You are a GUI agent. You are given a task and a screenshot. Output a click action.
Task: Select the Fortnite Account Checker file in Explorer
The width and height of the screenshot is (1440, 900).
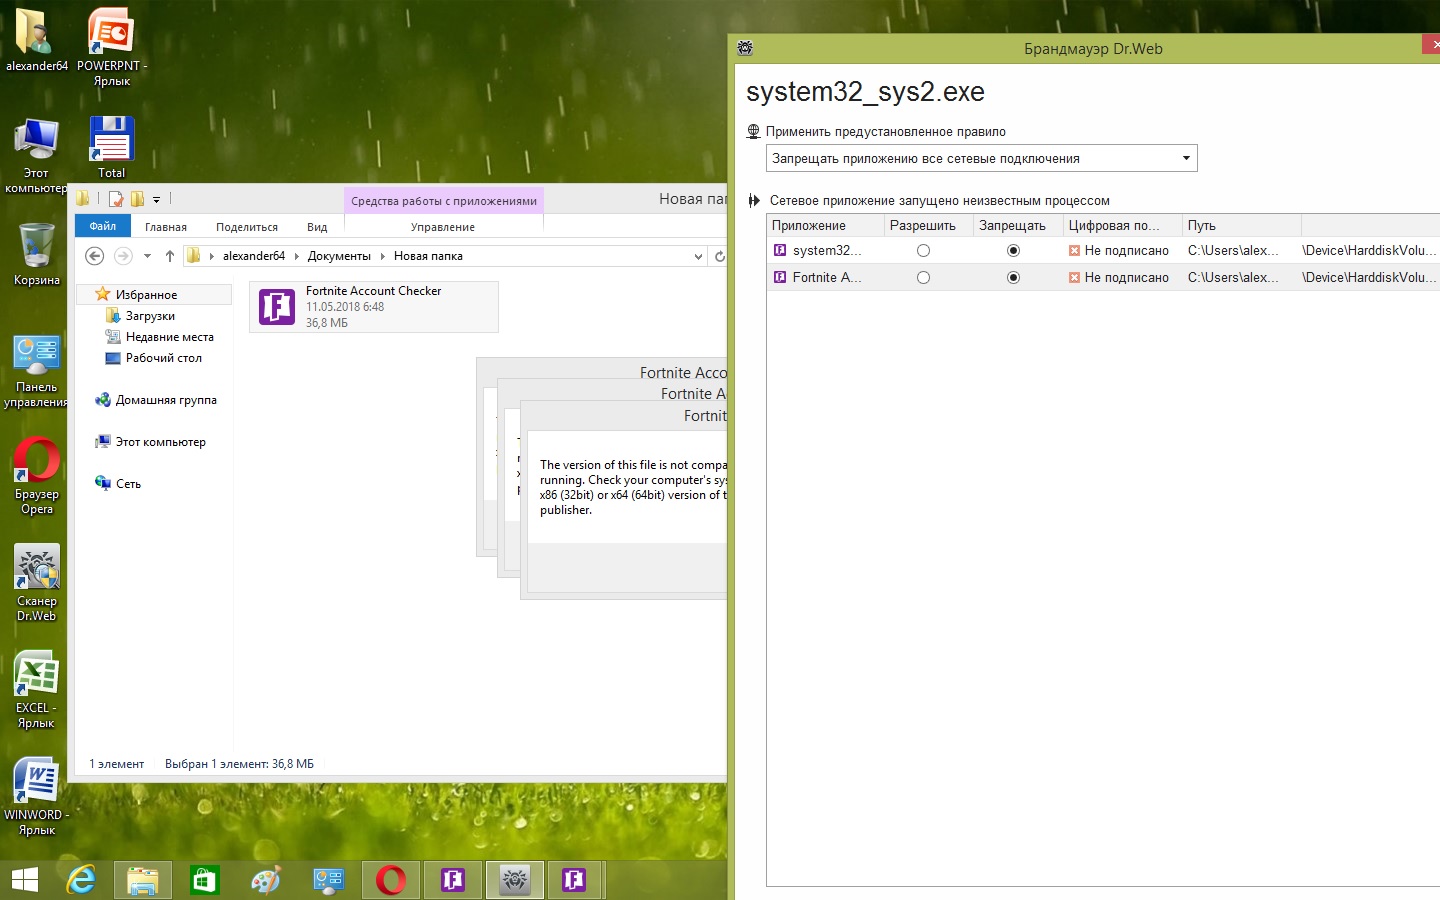374,306
